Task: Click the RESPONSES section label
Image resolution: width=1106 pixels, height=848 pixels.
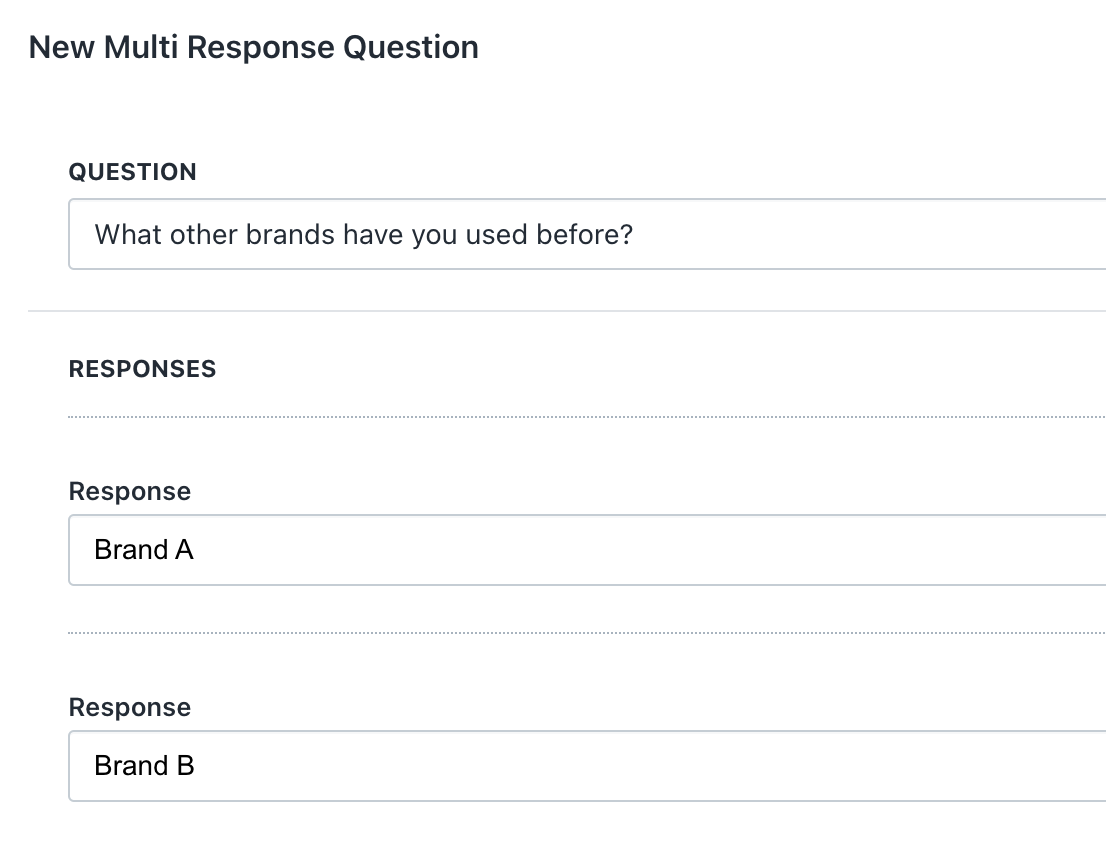Action: pos(142,369)
